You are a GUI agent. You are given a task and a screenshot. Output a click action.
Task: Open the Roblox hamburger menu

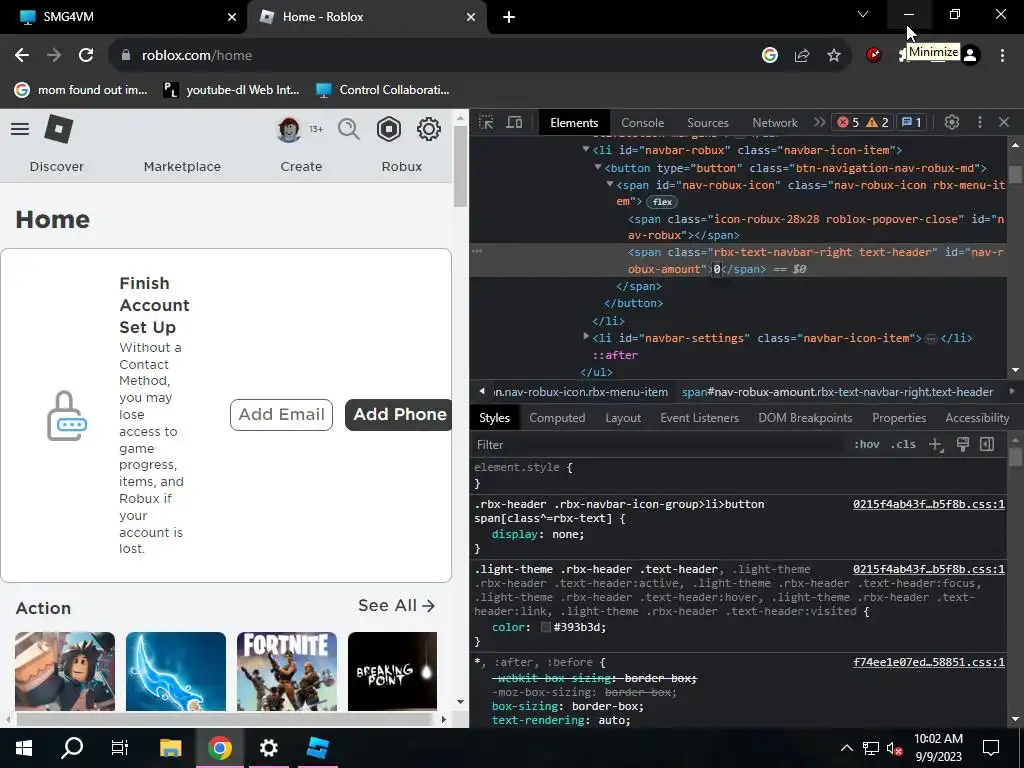20,129
